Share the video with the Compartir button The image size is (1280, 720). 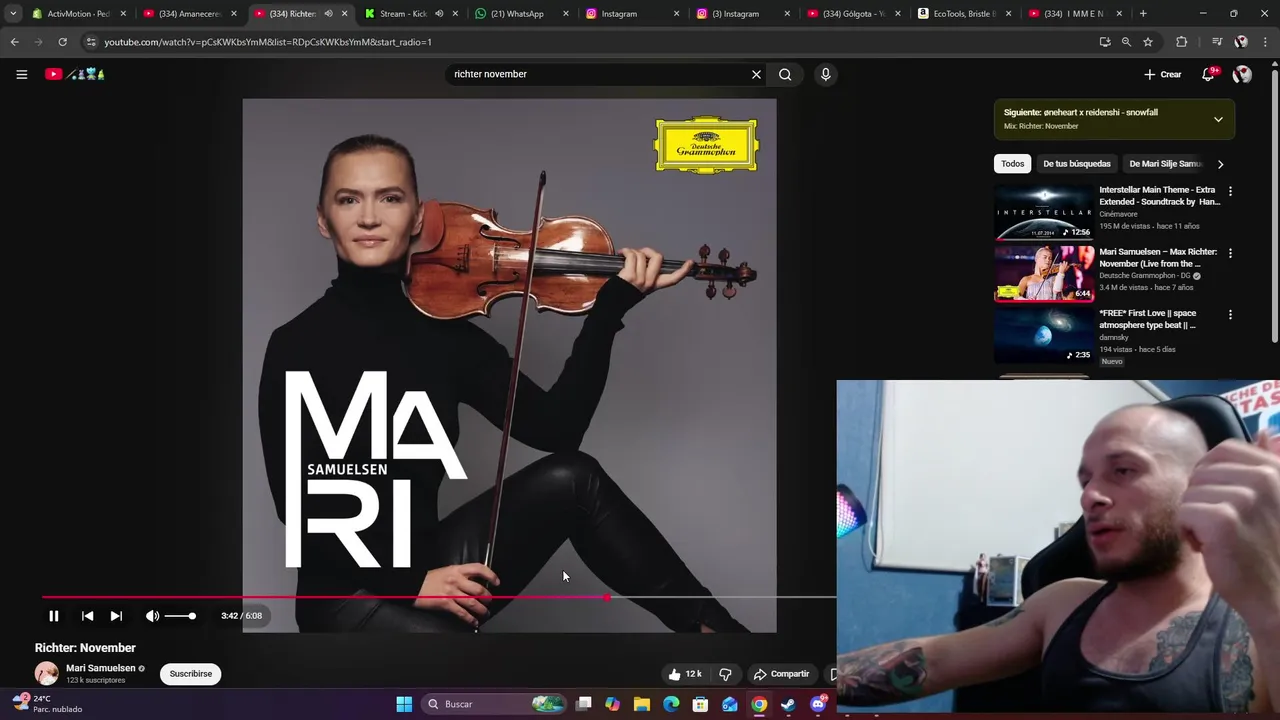coord(781,674)
